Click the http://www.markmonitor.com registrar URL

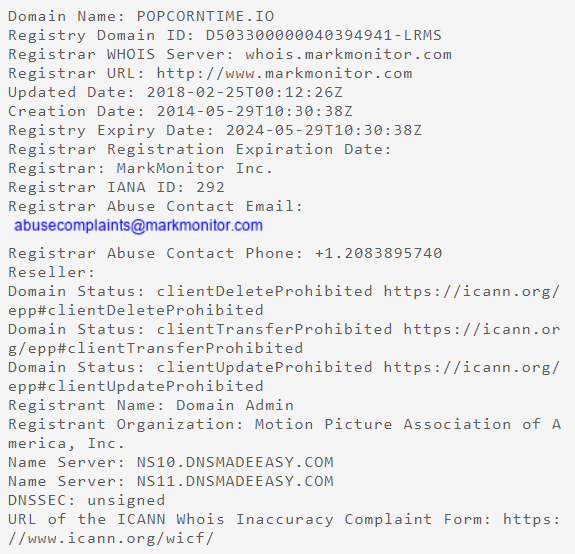(x=285, y=73)
